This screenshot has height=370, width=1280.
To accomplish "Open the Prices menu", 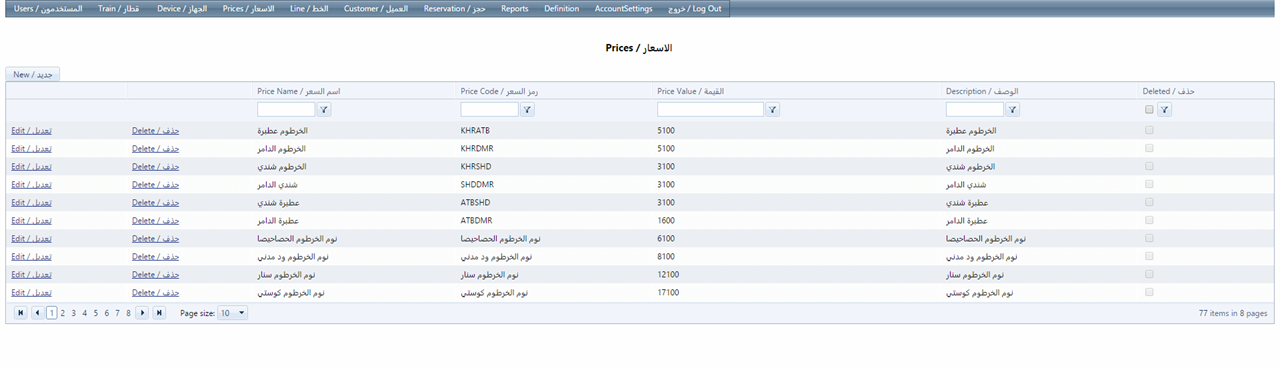I will 248,8.
